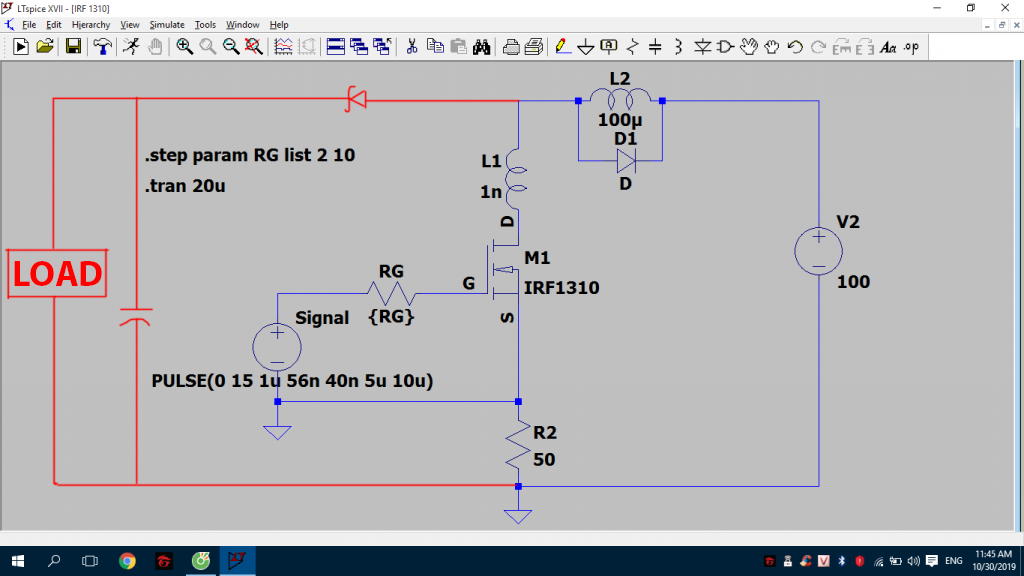Click the SPICE directive .op button

(911, 46)
